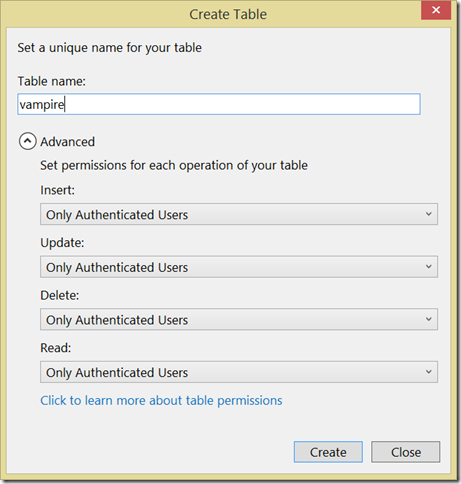The height and width of the screenshot is (484, 461).
Task: Open the table permissions help link
Action: tap(161, 401)
